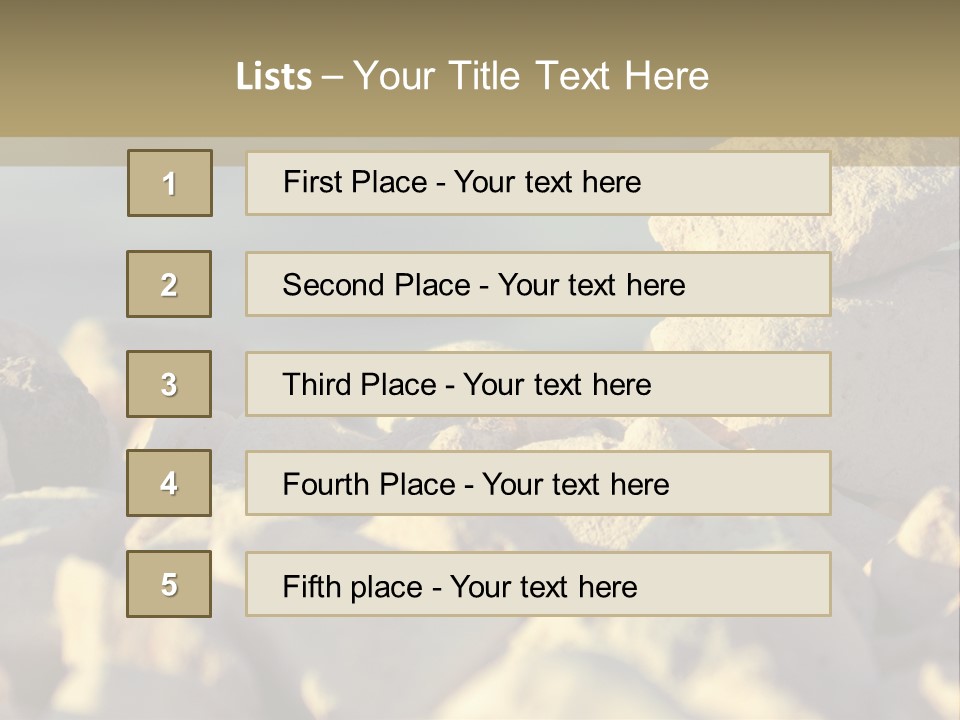Image resolution: width=960 pixels, height=720 pixels.
Task: Select the "Your Title Text Here" title text
Action: (x=531, y=76)
